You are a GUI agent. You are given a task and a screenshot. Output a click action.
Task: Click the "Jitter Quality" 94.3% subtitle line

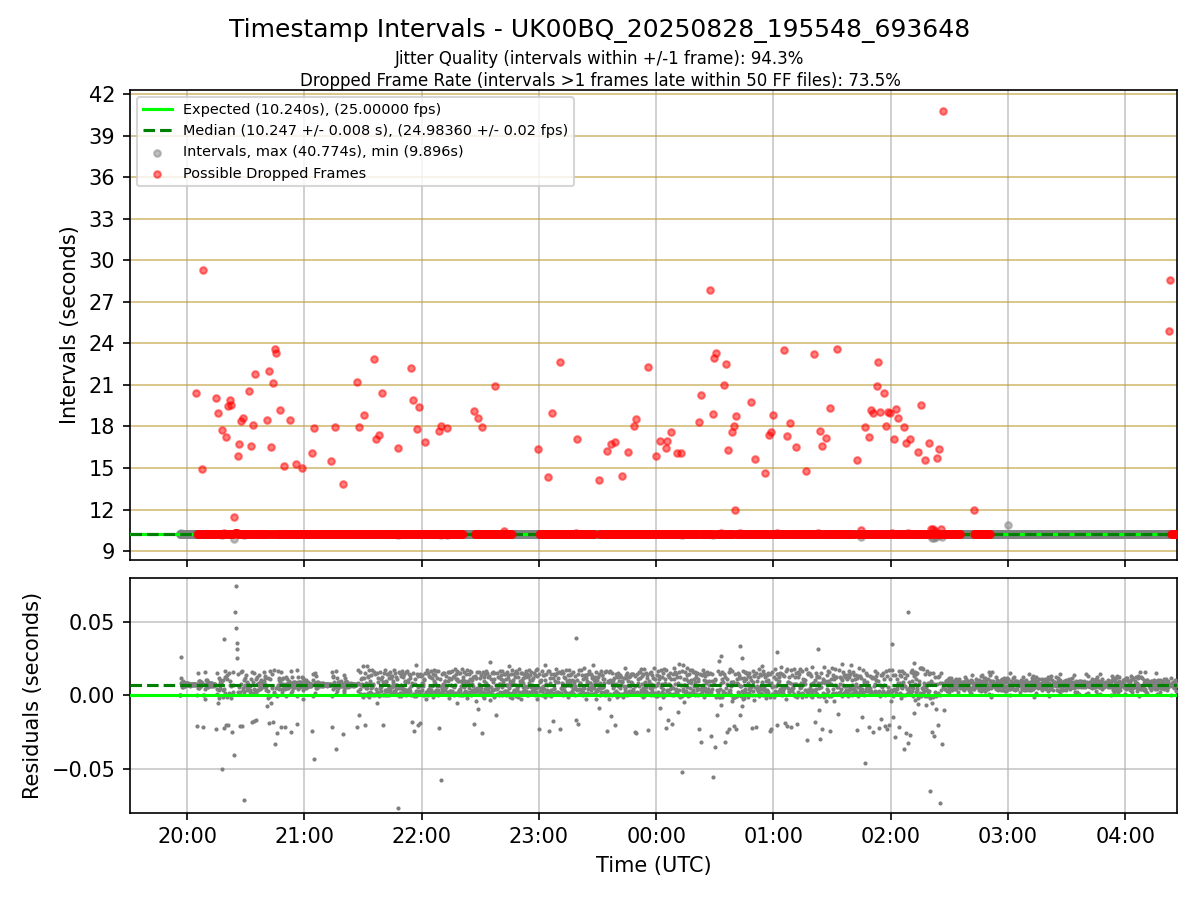click(x=599, y=58)
